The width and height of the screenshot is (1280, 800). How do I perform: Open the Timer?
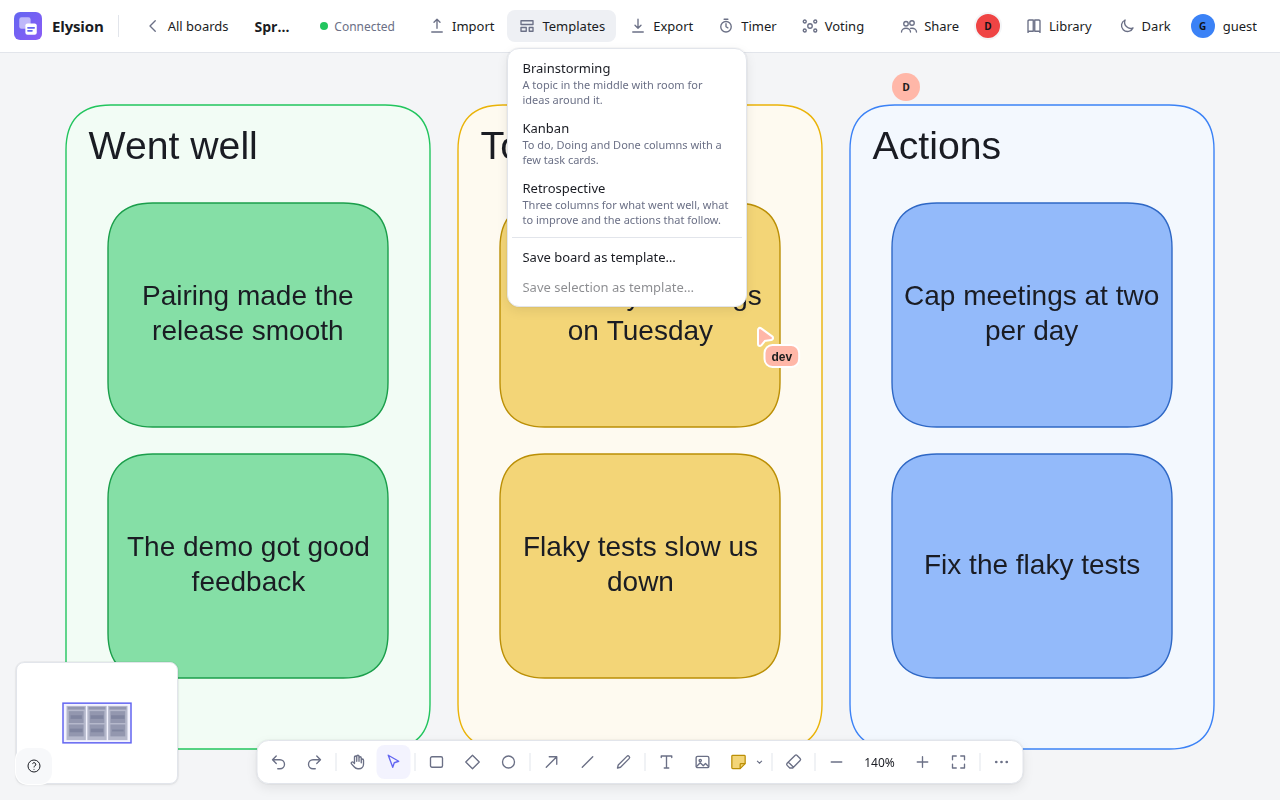(x=747, y=26)
